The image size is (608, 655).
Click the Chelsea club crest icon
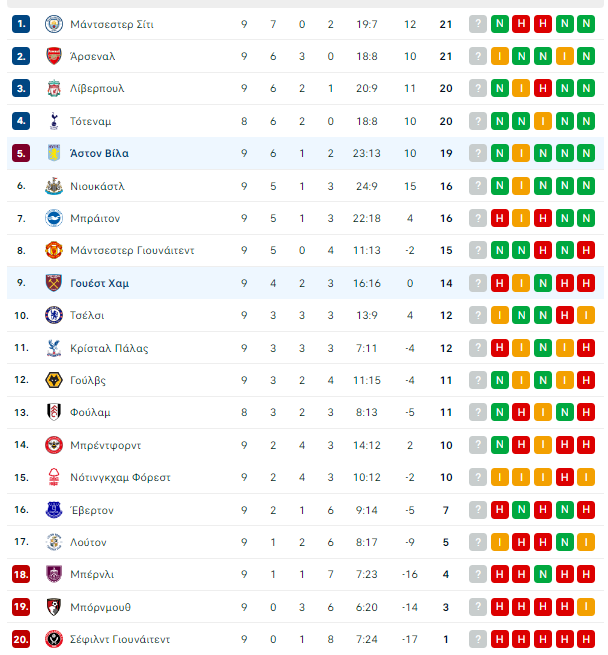coord(53,315)
